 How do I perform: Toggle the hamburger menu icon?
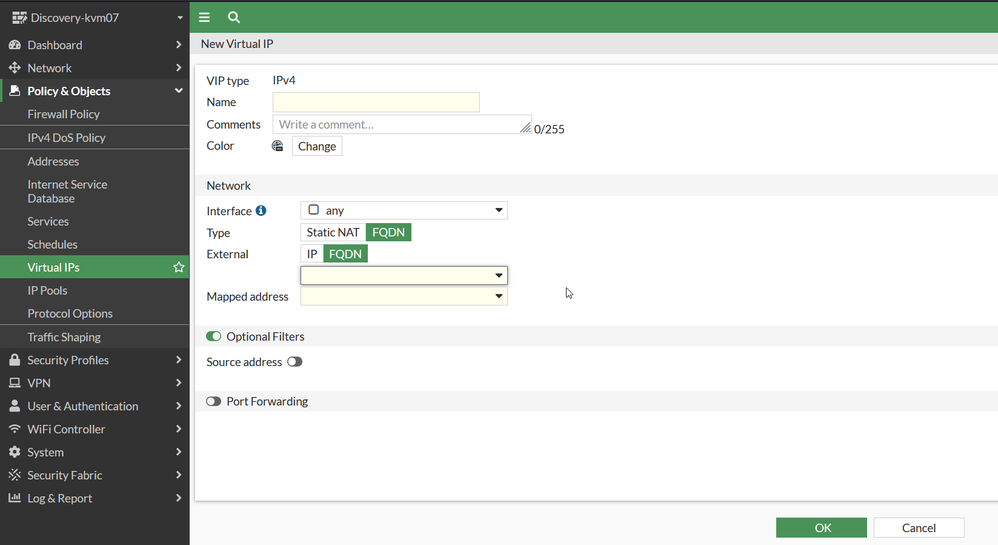(x=204, y=17)
